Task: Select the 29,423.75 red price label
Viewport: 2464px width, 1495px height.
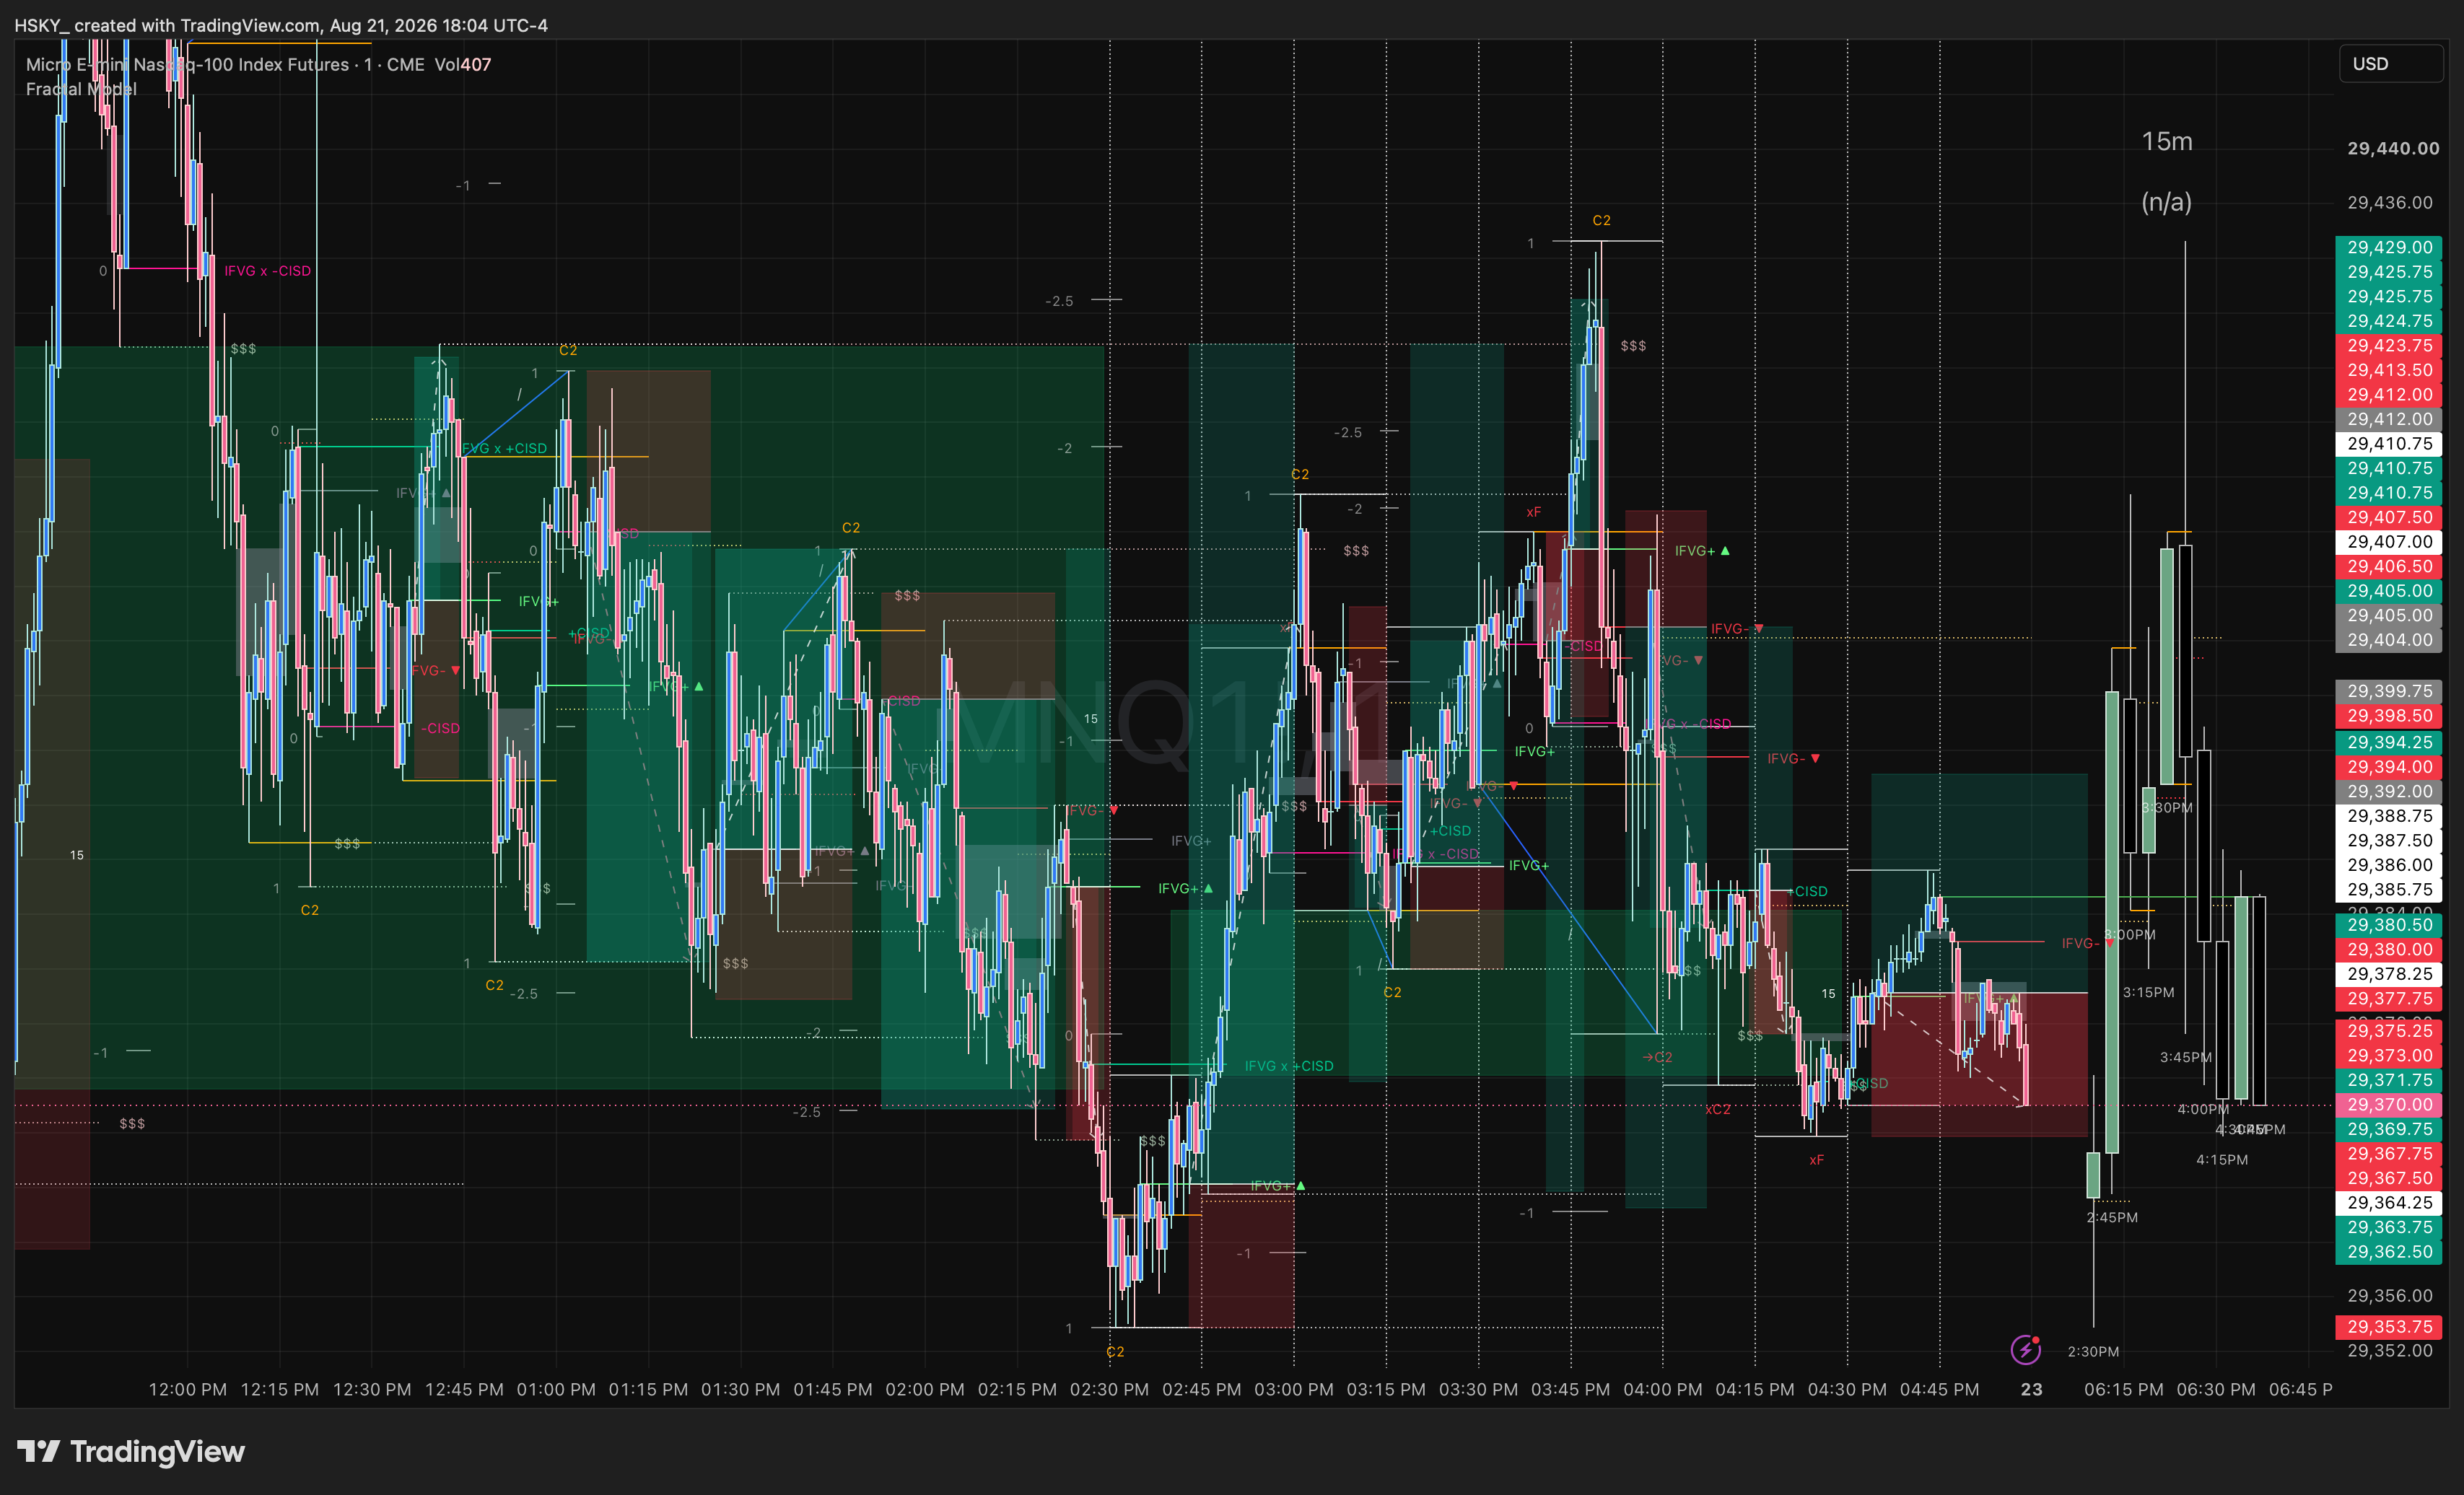Action: [x=2388, y=345]
